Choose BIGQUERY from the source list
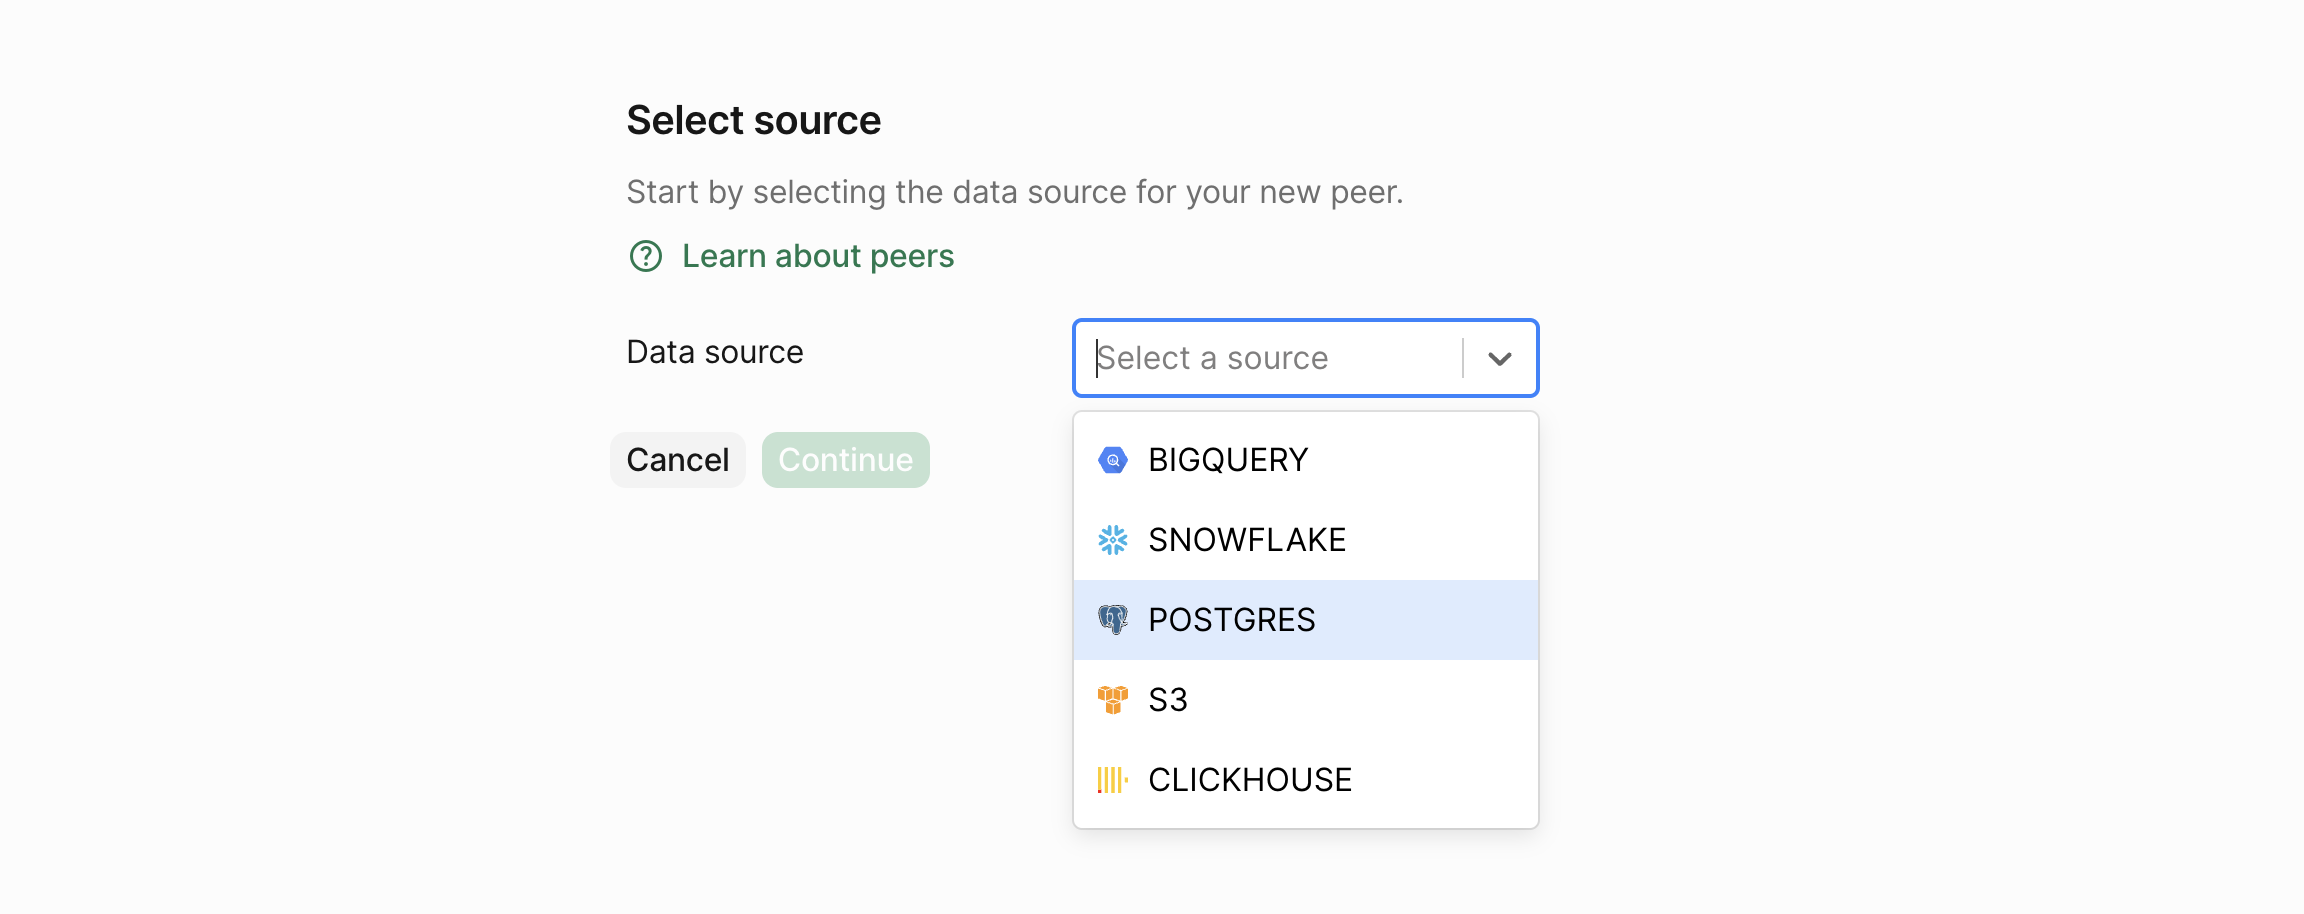Screen dimensions: 2304x914 [x=1228, y=460]
